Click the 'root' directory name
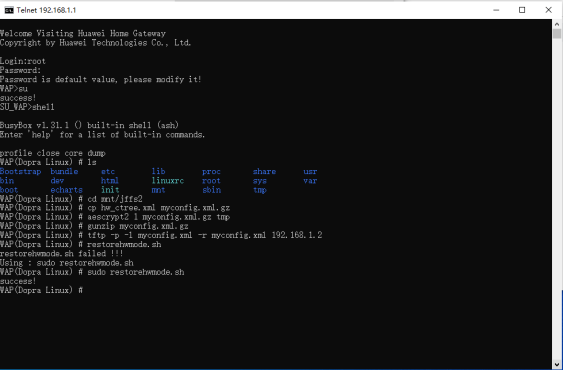563x370 pixels. (211, 181)
